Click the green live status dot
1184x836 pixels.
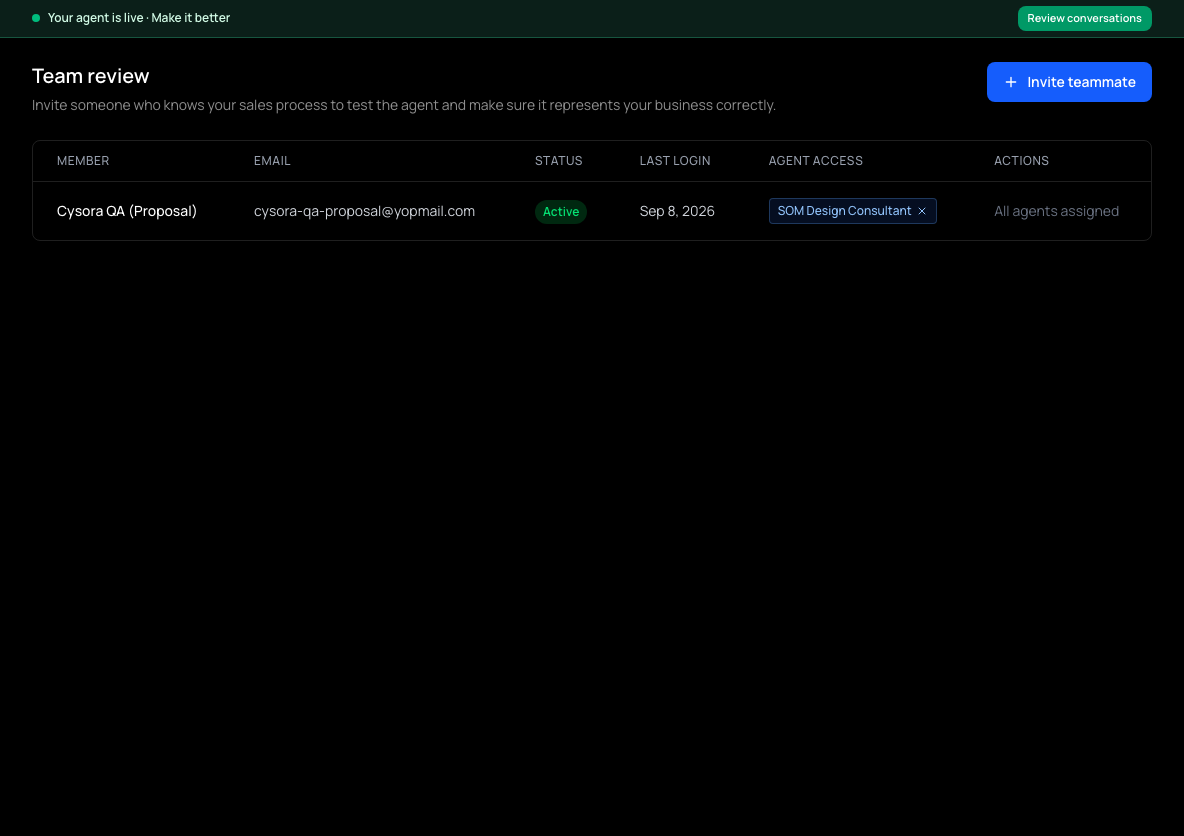point(36,18)
